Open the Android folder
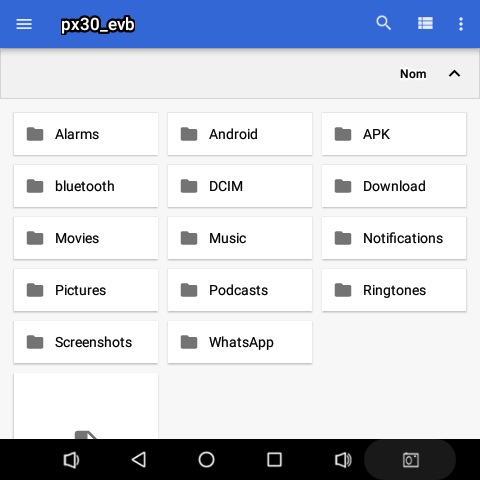480x480 pixels. (240, 134)
